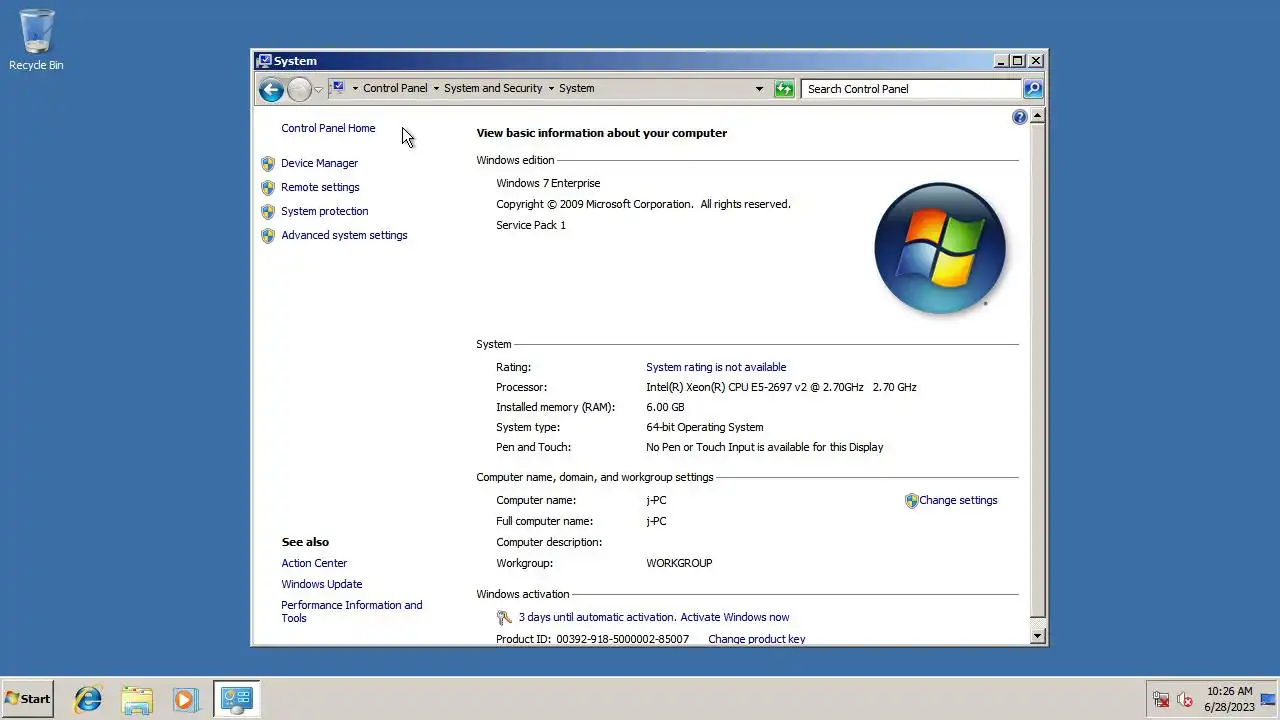Open Advanced system settings link
1280x720 pixels.
point(344,235)
